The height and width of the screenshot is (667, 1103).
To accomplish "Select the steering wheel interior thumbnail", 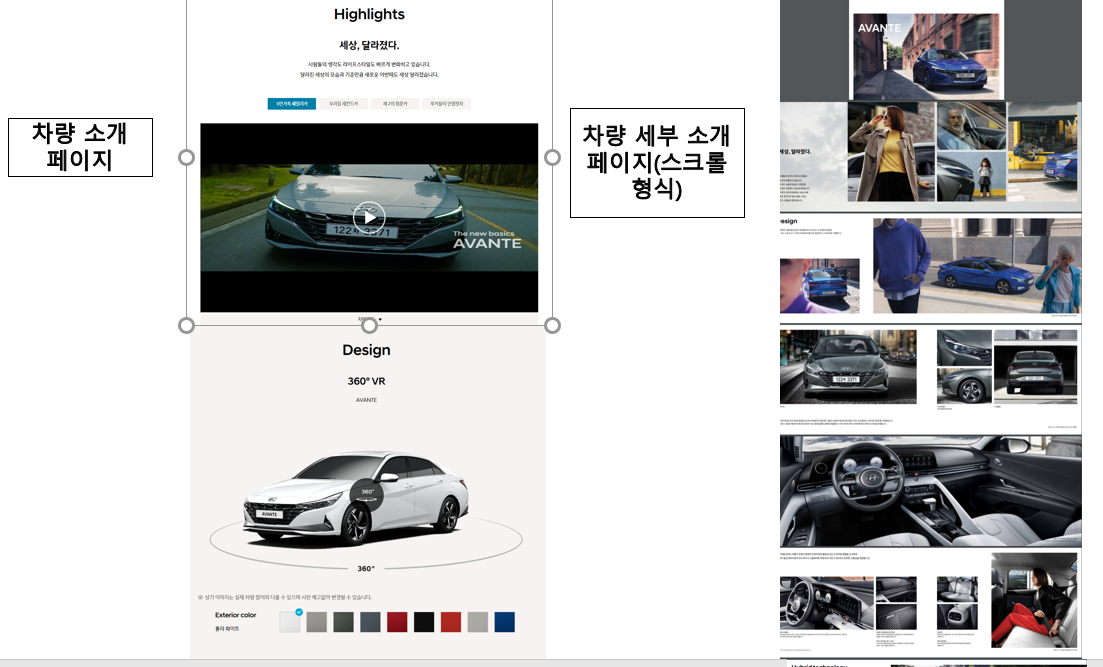I will point(827,603).
